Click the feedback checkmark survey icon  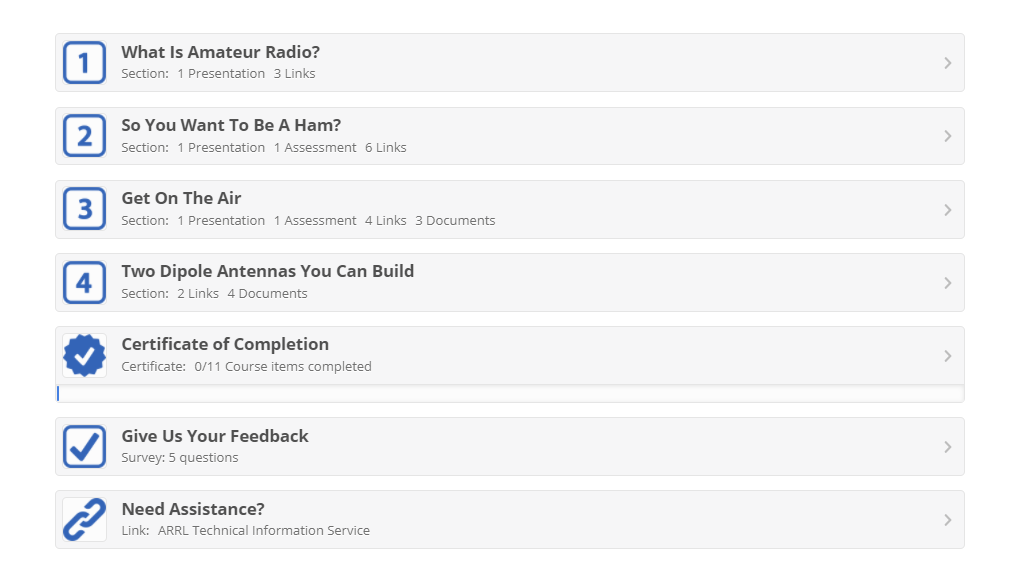[x=84, y=446]
